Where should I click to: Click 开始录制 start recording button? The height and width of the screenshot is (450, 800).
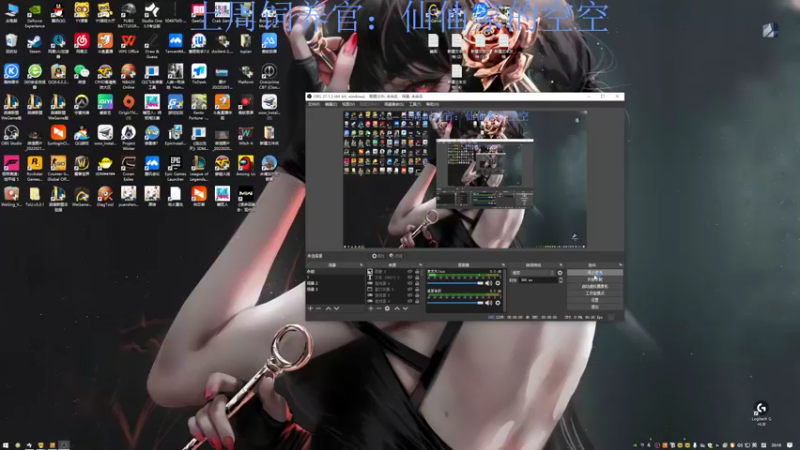pyautogui.click(x=595, y=280)
